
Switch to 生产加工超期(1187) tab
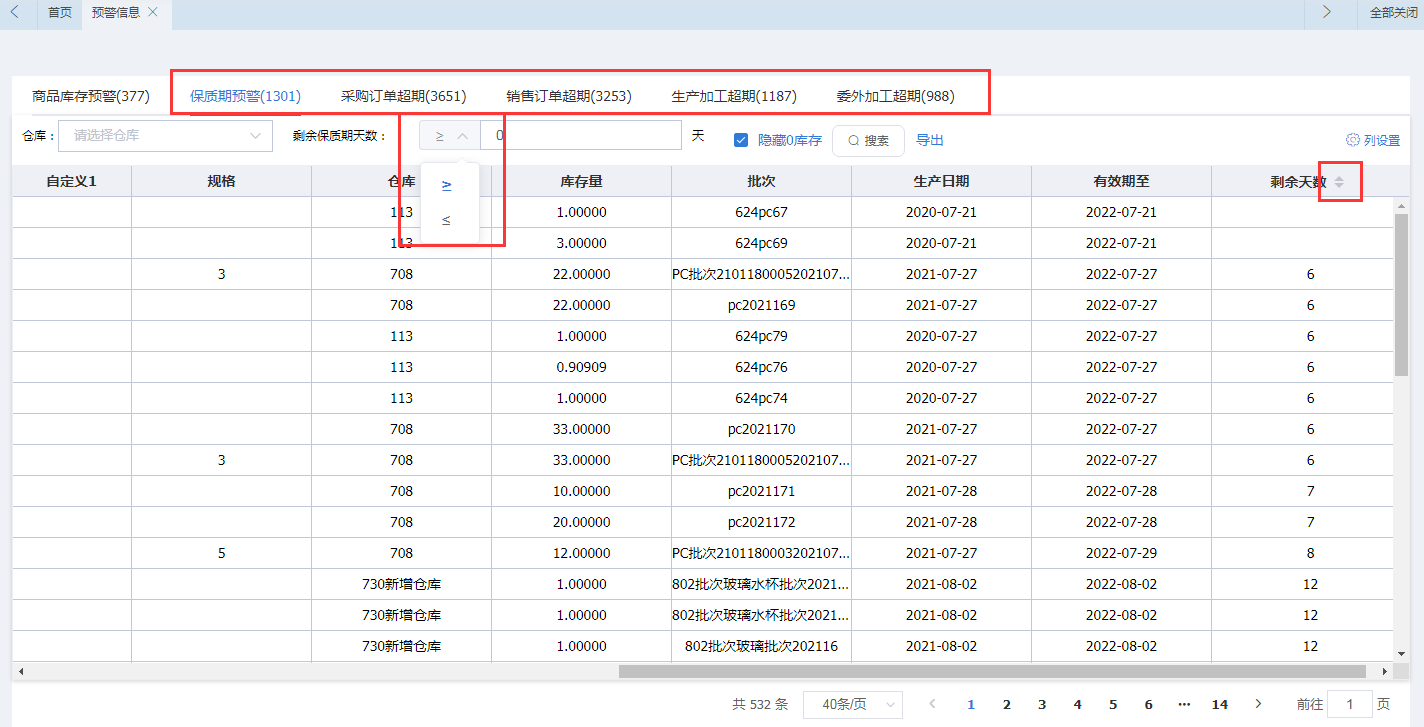[x=734, y=96]
